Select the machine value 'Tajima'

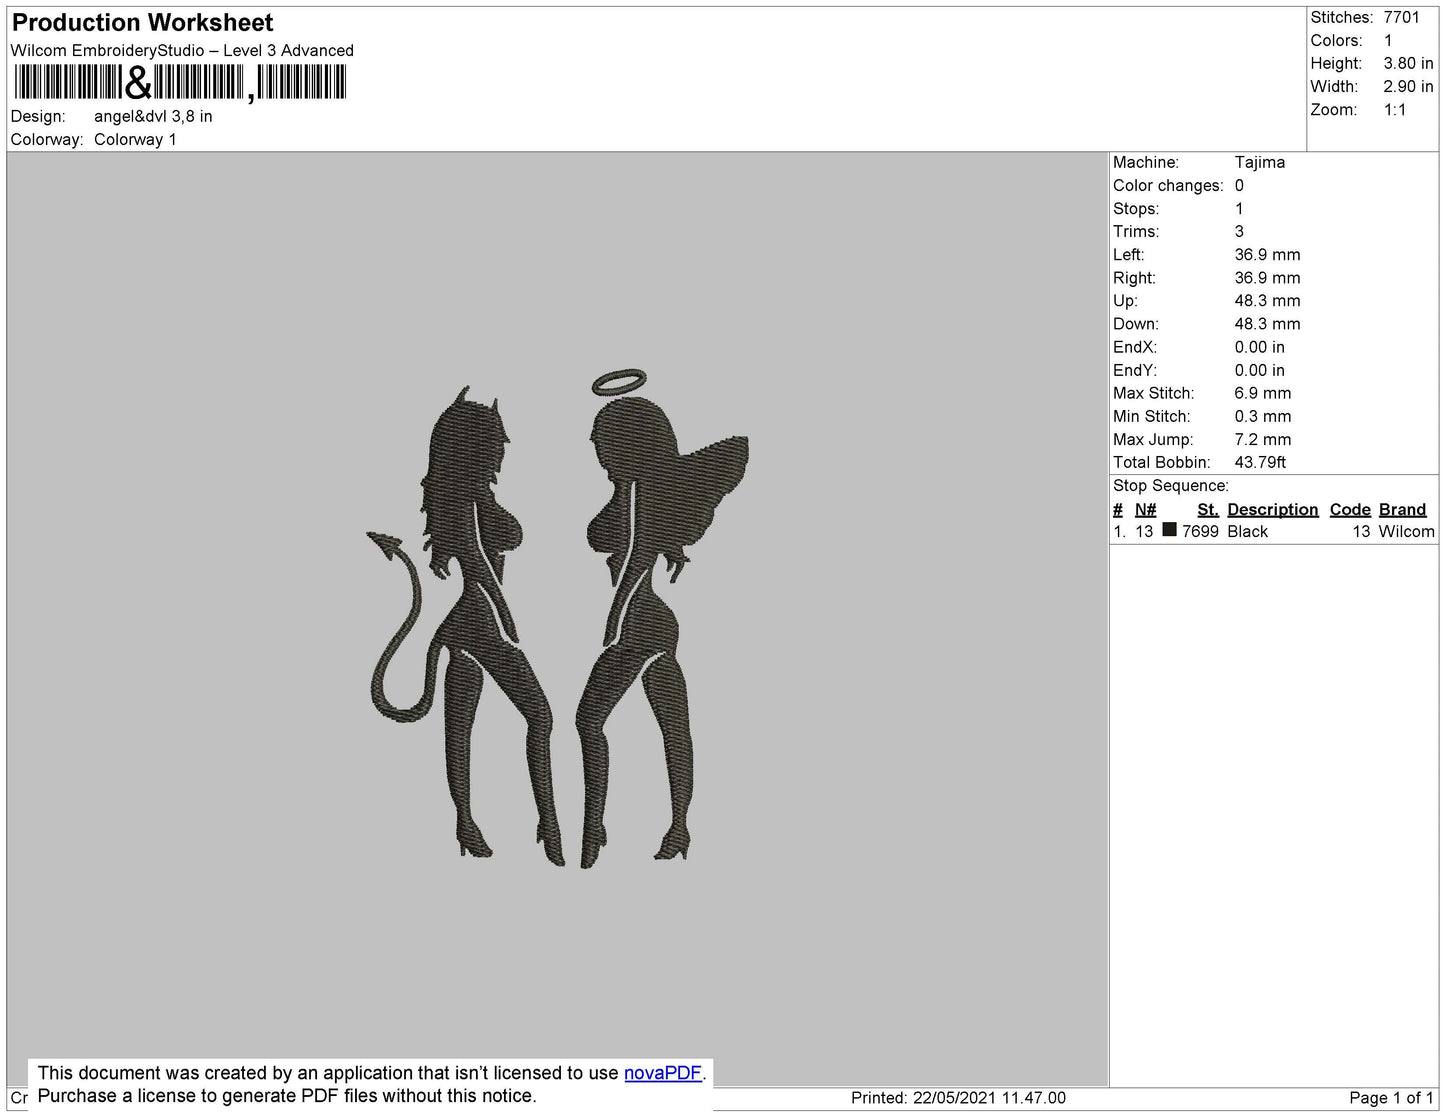[1260, 162]
